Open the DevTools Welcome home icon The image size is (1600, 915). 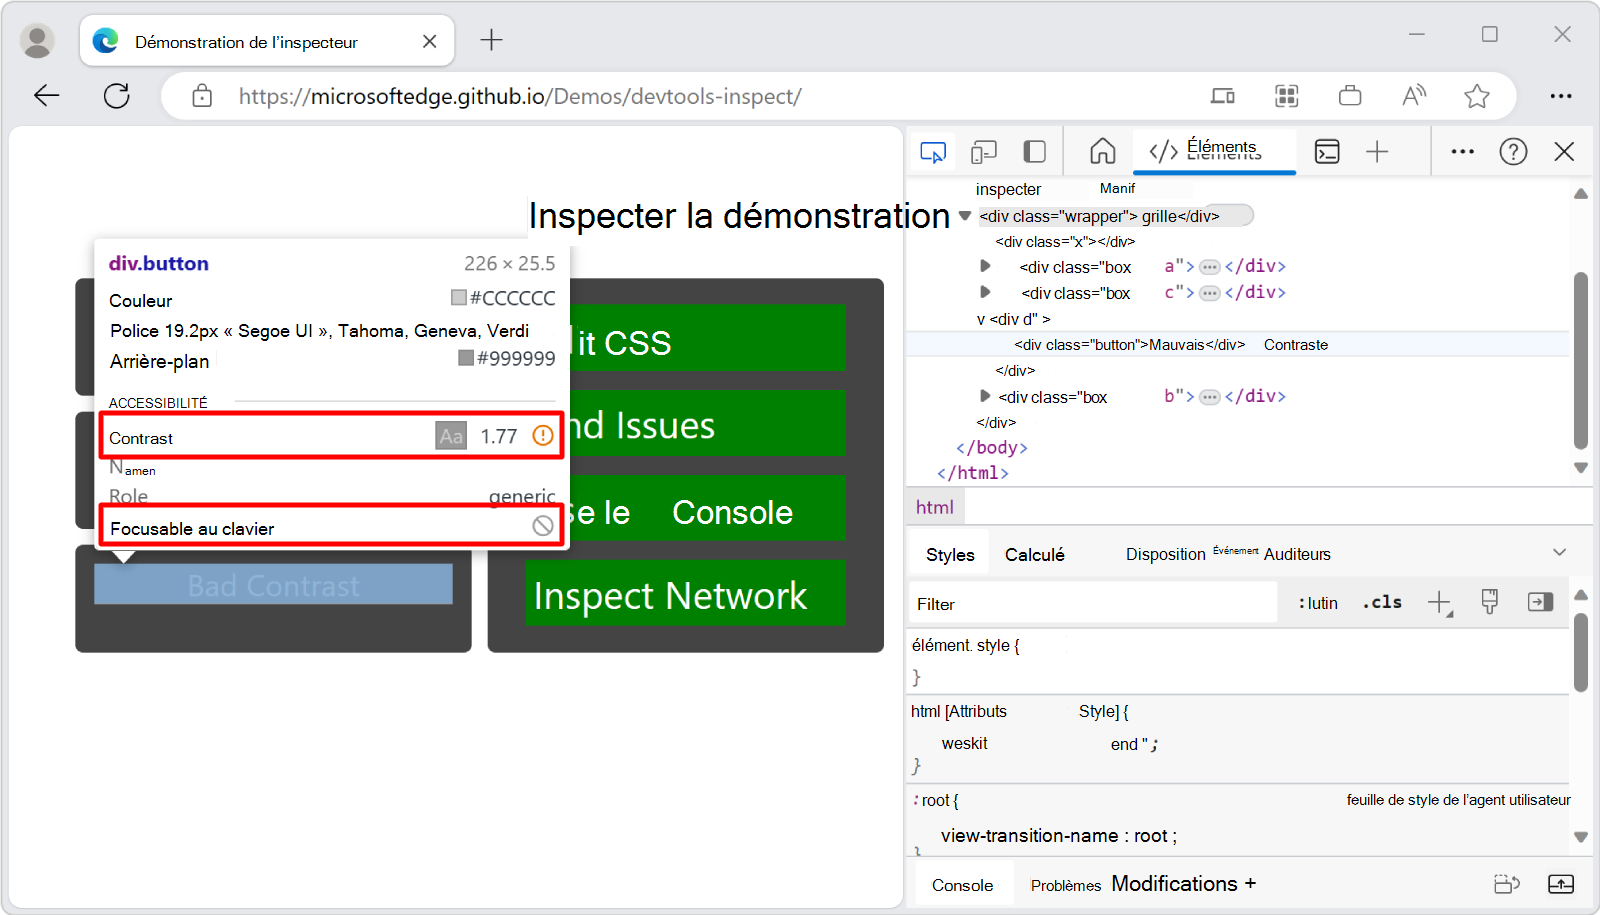(1102, 152)
